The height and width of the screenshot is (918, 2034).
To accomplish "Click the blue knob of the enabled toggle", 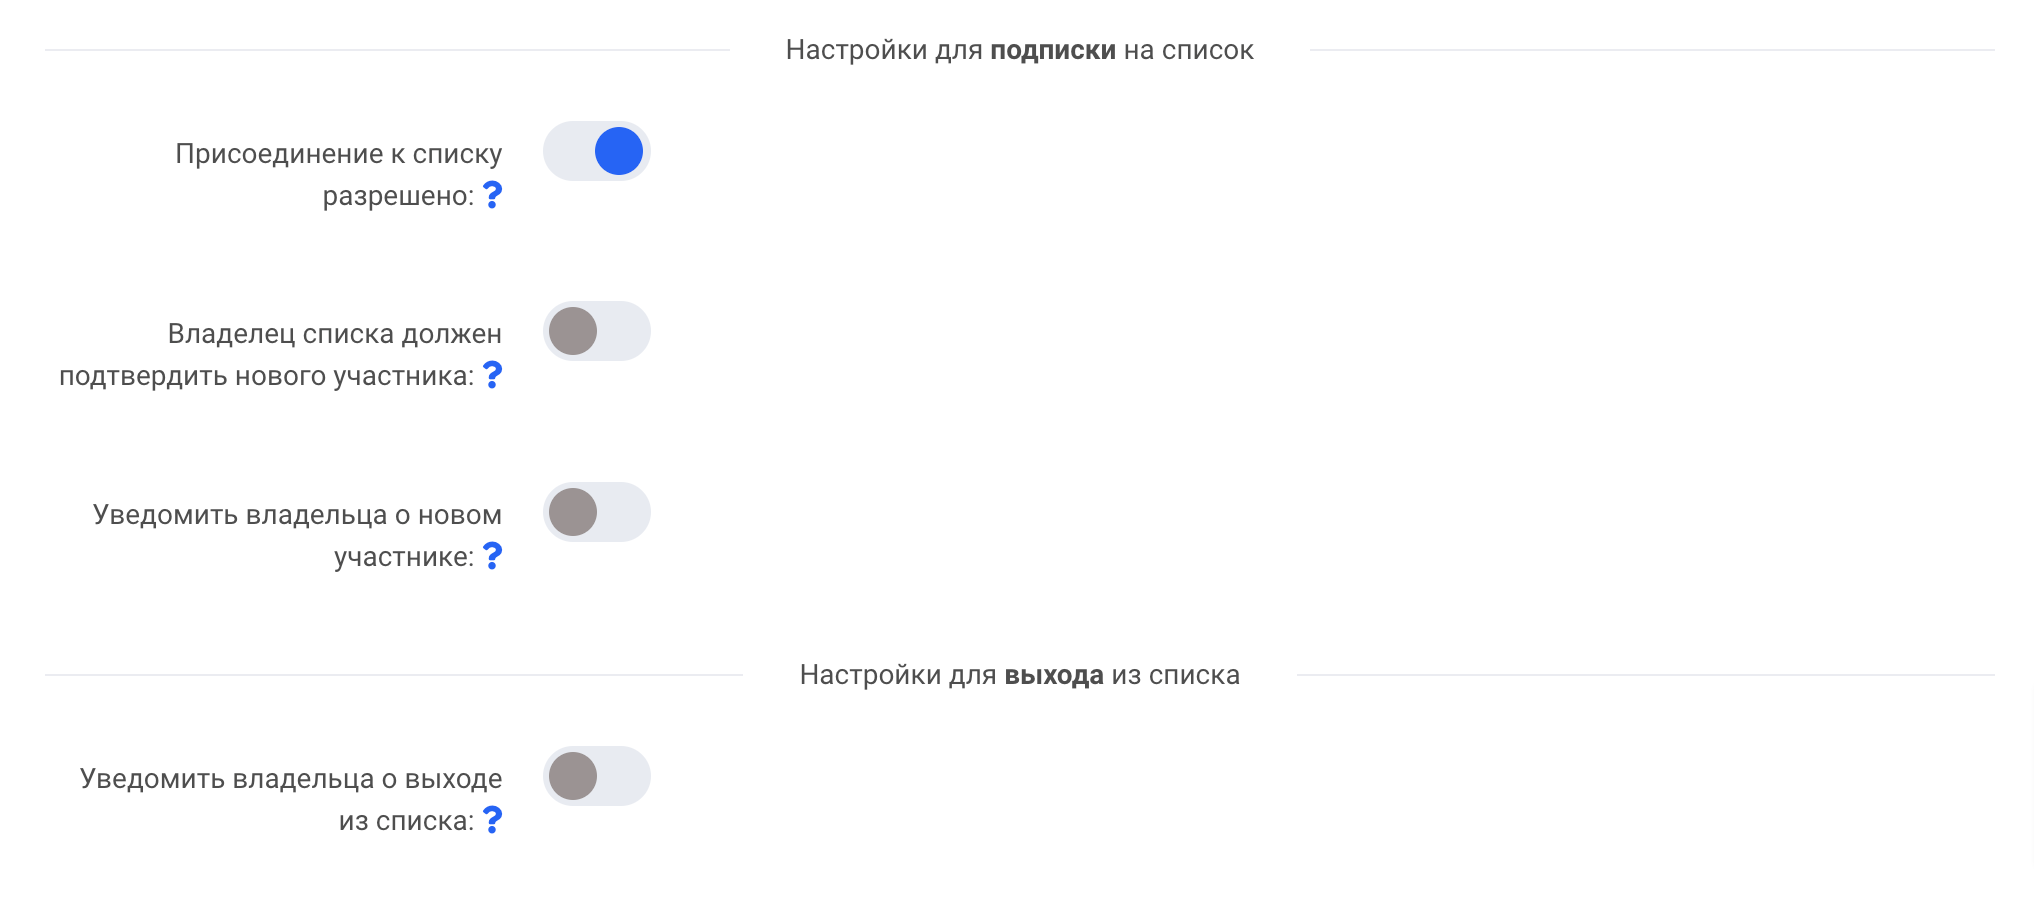I will (619, 151).
